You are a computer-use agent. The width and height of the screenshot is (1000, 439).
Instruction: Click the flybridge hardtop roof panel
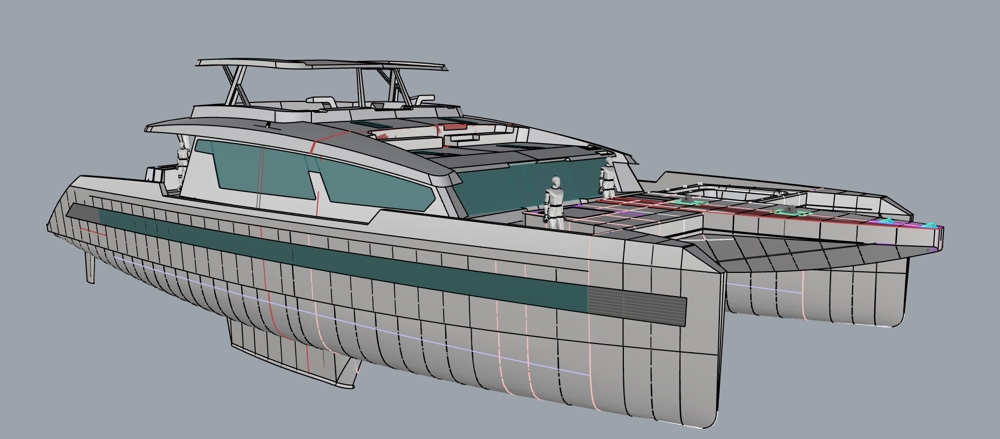click(320, 64)
